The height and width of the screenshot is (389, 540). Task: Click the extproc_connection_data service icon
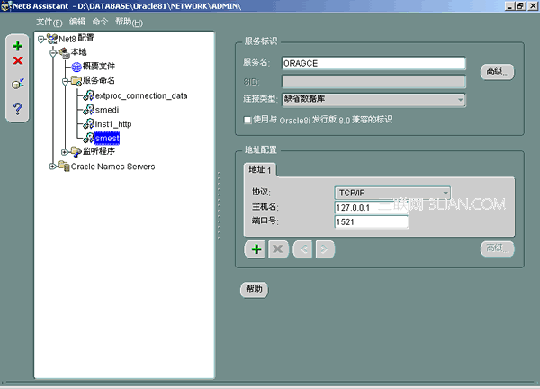[89, 96]
